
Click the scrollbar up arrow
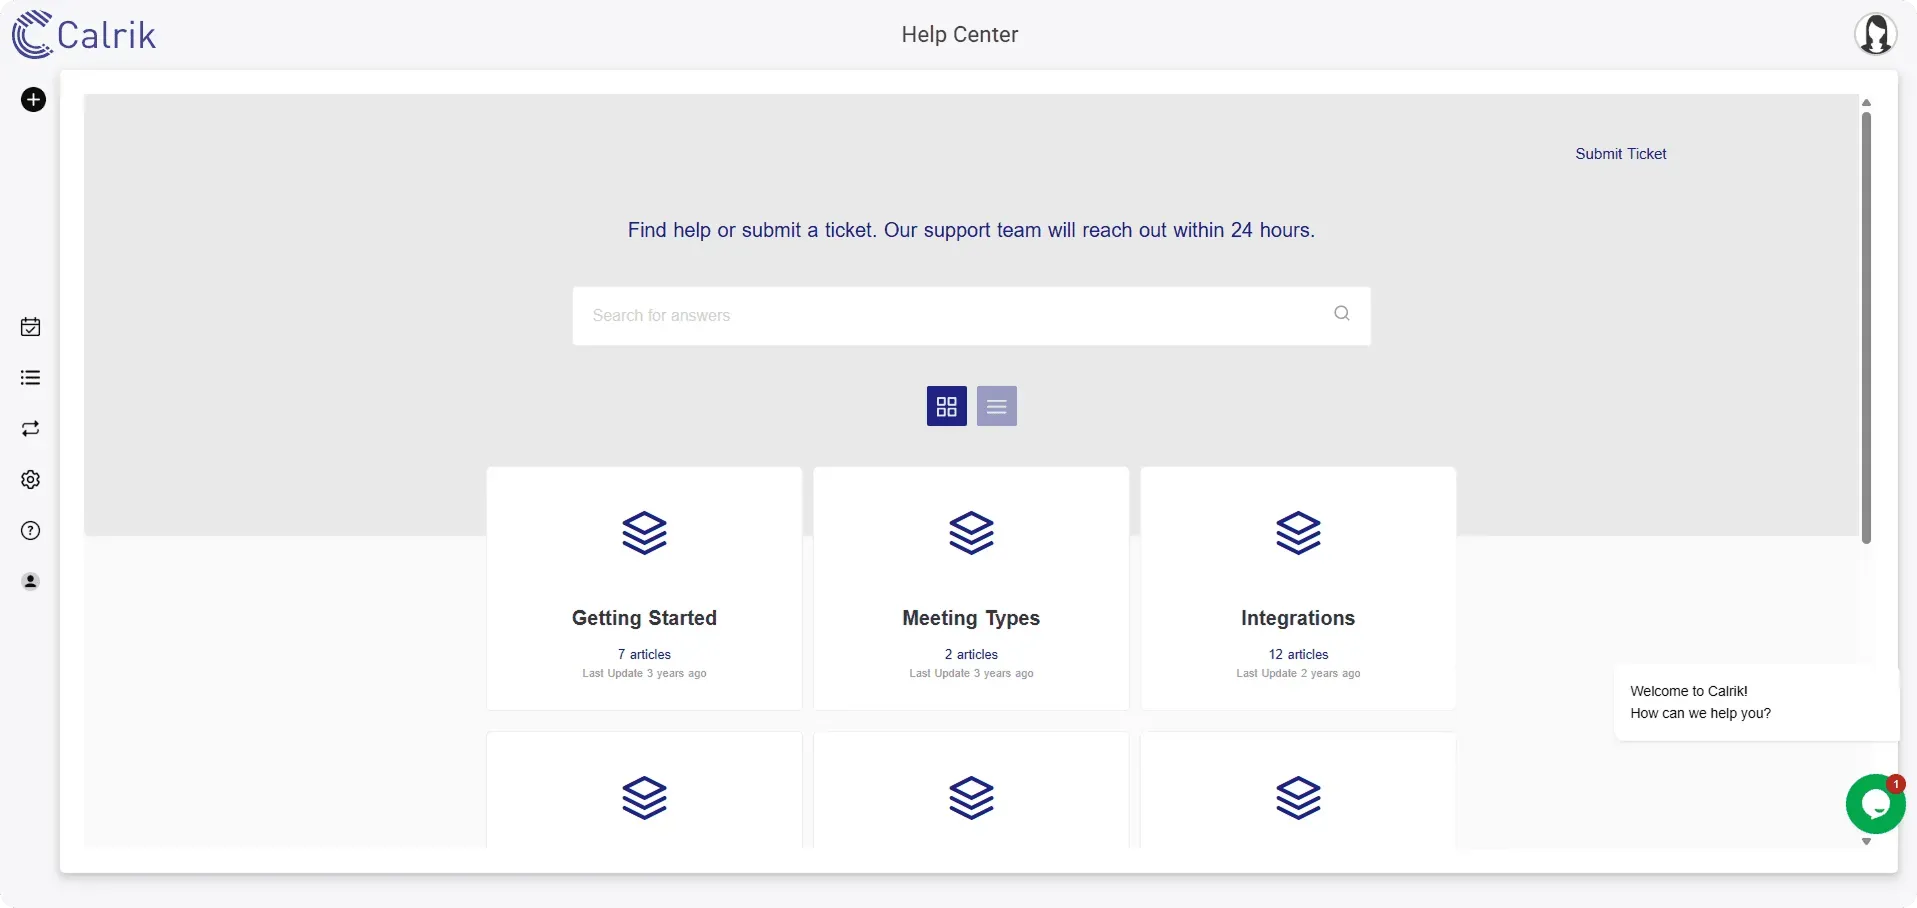tap(1866, 102)
